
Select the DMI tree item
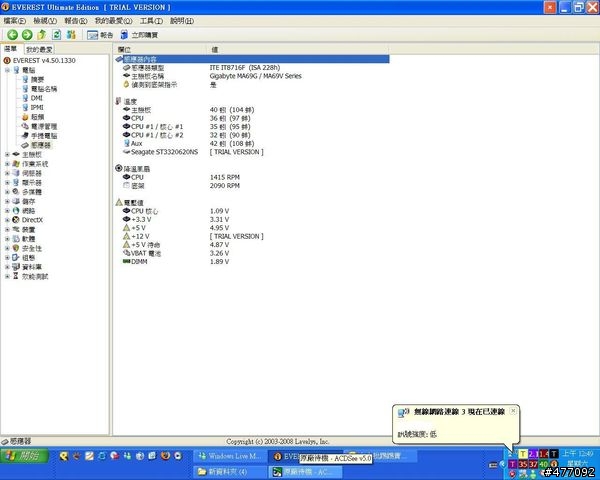[x=37, y=98]
